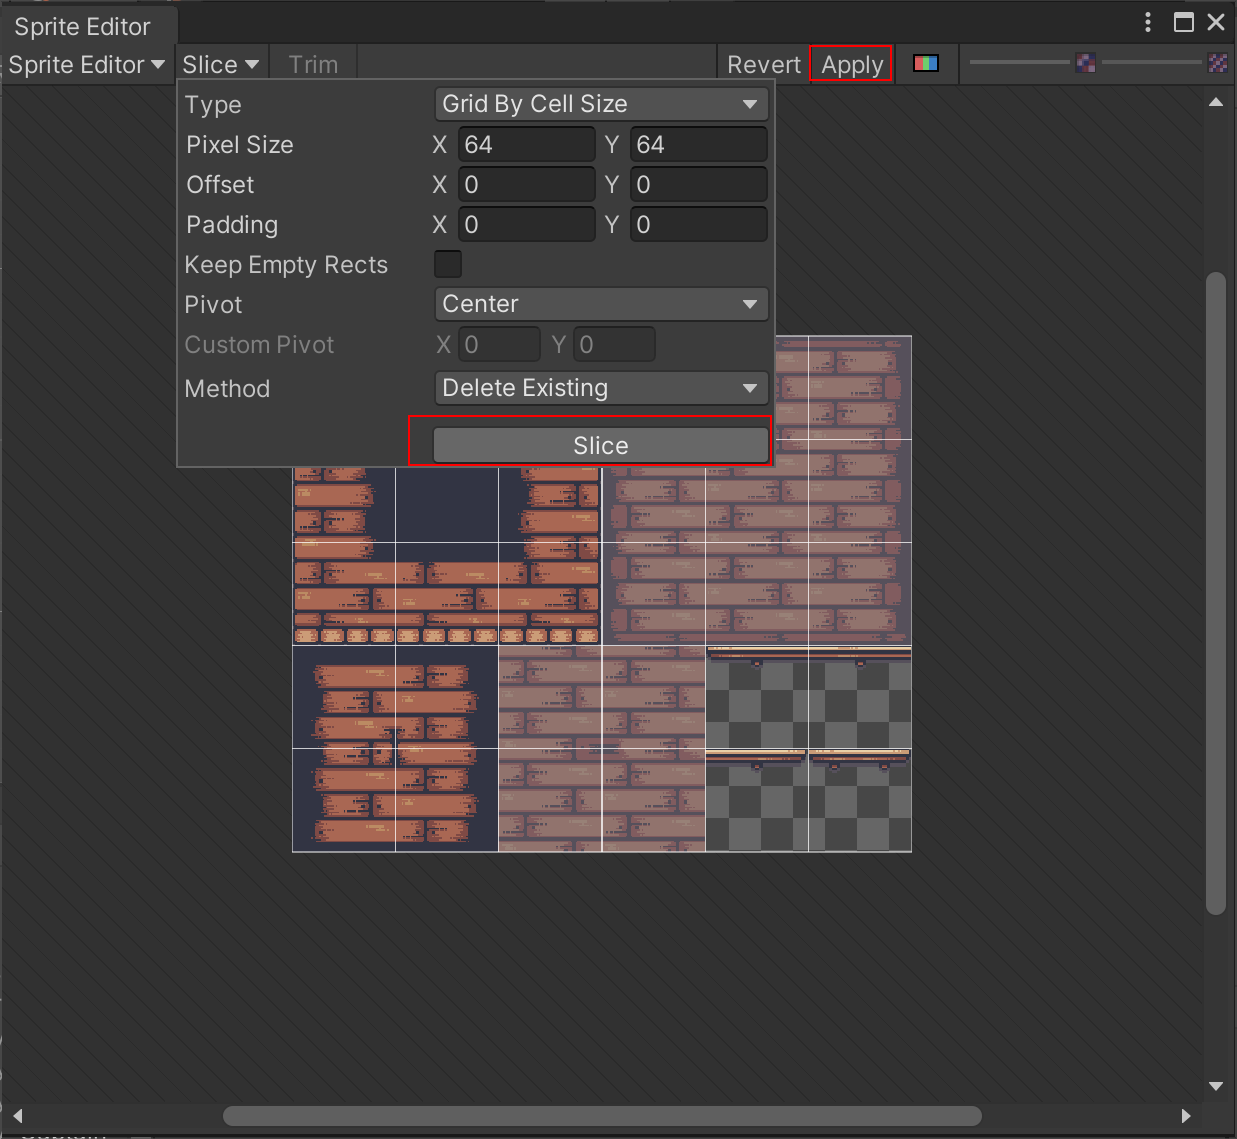Apply the sprite changes
Viewport: 1237px width, 1139px height.
(852, 65)
